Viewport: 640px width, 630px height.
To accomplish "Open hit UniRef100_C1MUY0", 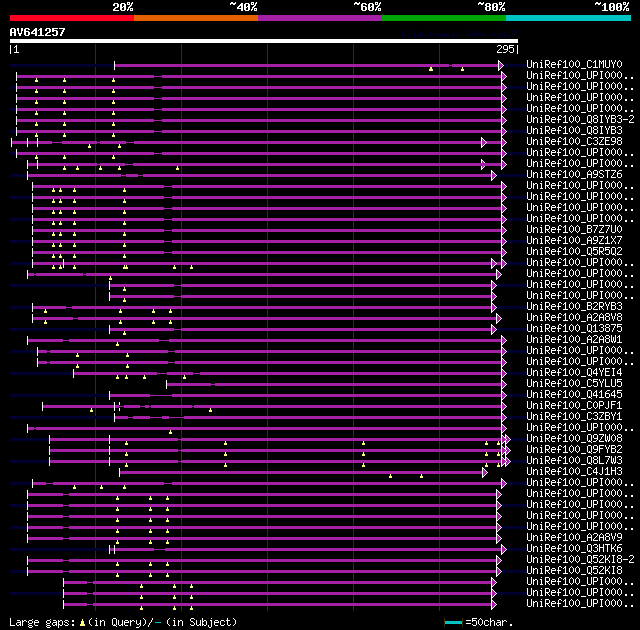I will click(574, 64).
